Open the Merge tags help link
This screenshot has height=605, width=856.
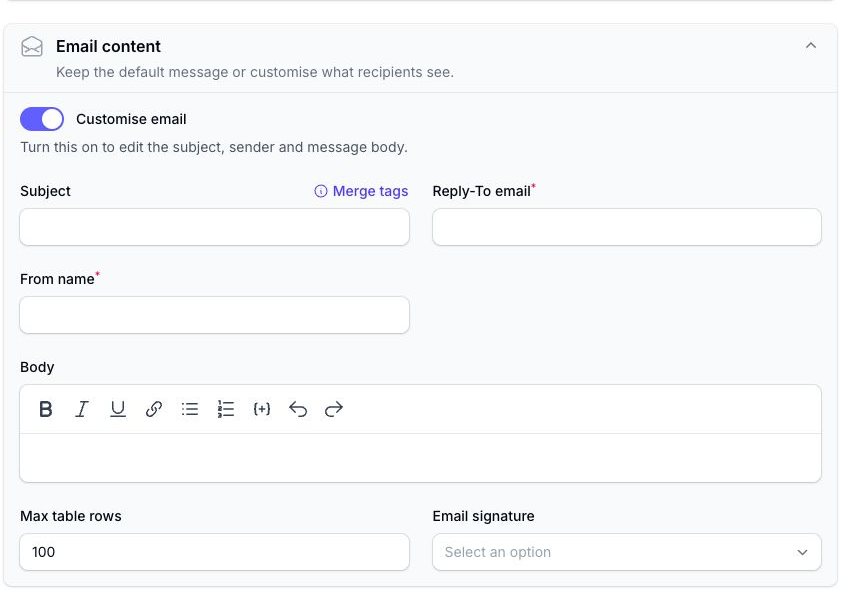[370, 191]
